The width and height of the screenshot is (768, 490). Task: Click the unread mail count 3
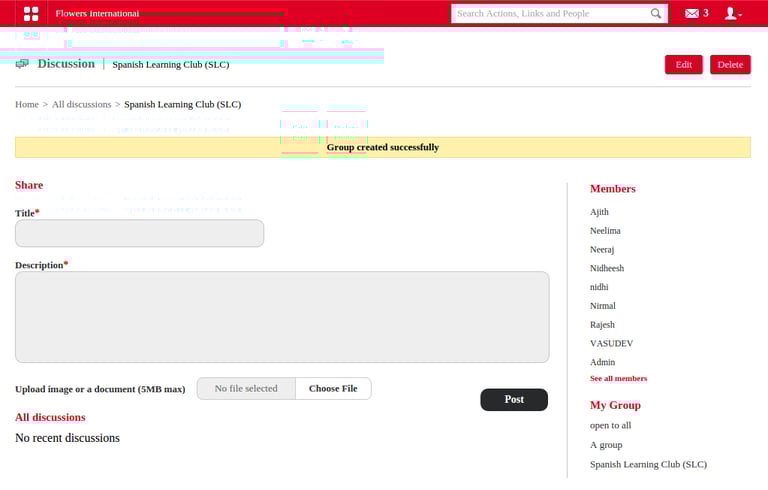pyautogui.click(x=706, y=13)
